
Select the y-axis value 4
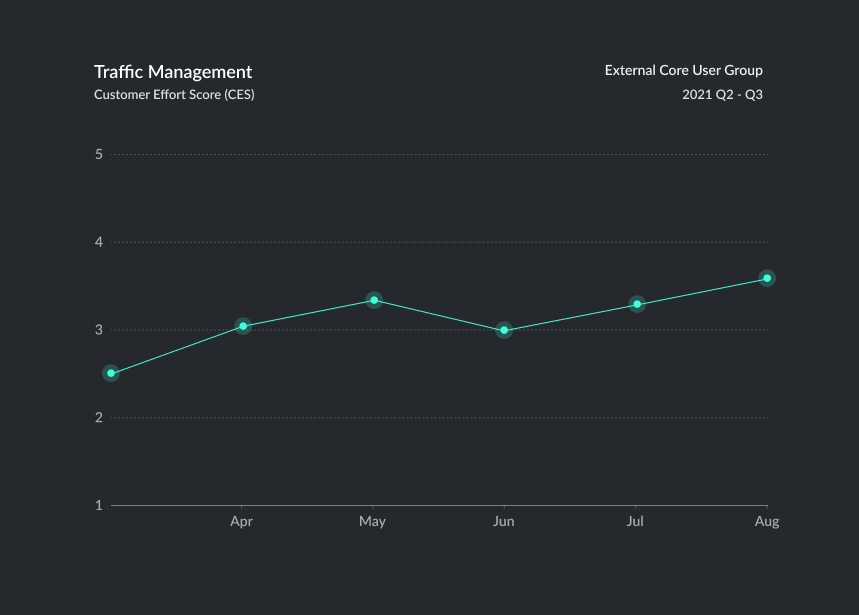coord(99,242)
